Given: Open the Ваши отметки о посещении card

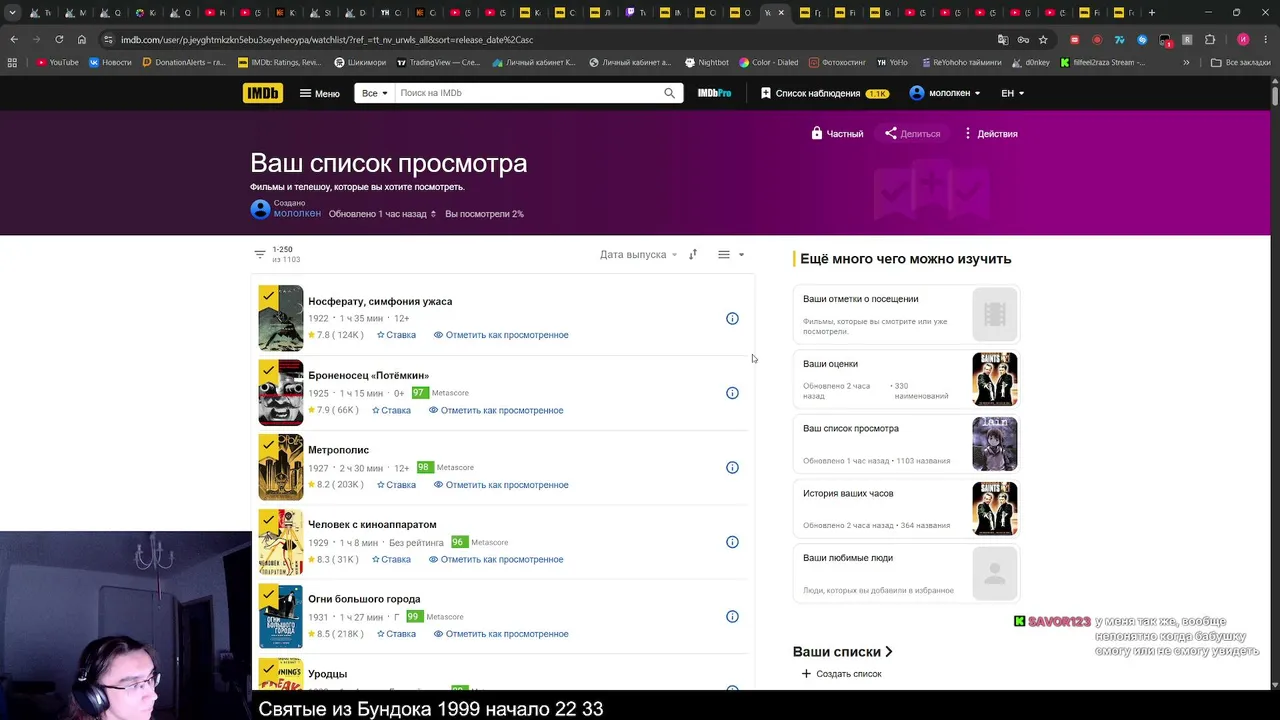Looking at the screenshot, I should pos(906,314).
